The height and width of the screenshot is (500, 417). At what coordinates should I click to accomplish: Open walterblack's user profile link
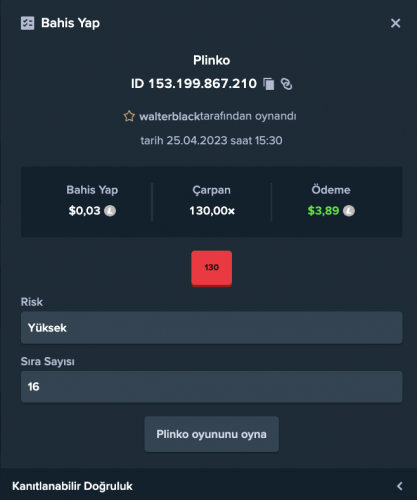click(169, 116)
